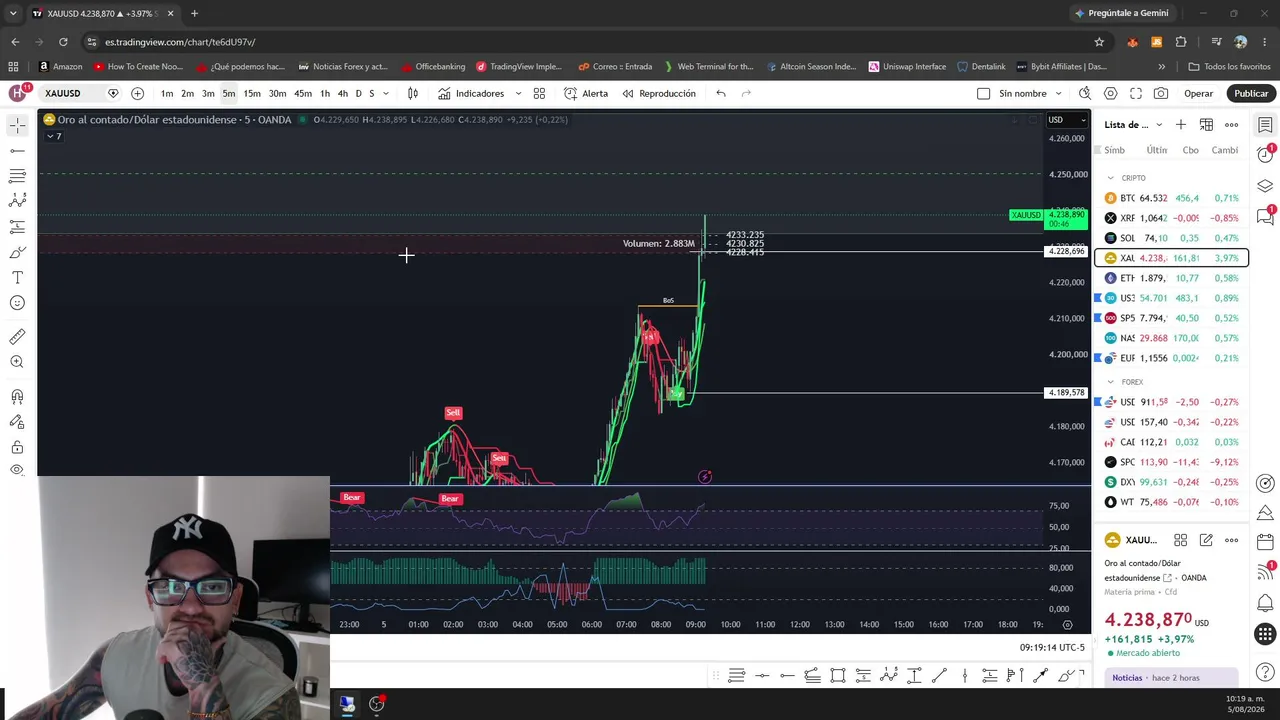Open the Sin nombre layout dropdown
This screenshot has width=1280, height=720.
click(x=1058, y=94)
